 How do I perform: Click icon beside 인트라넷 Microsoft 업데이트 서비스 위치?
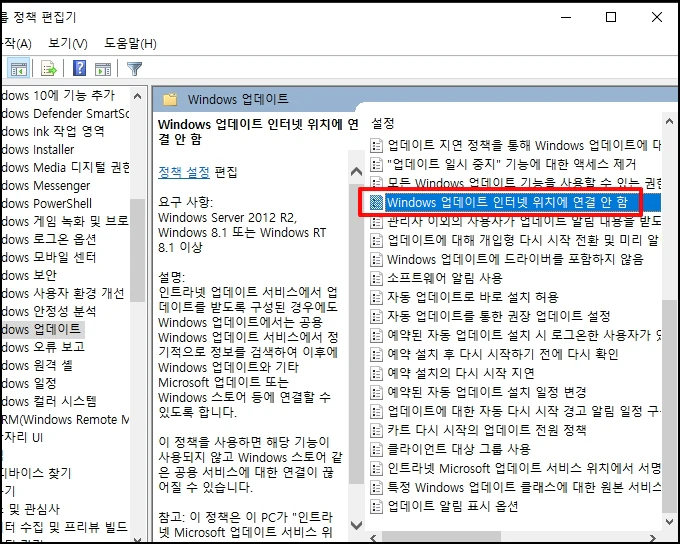click(x=376, y=468)
